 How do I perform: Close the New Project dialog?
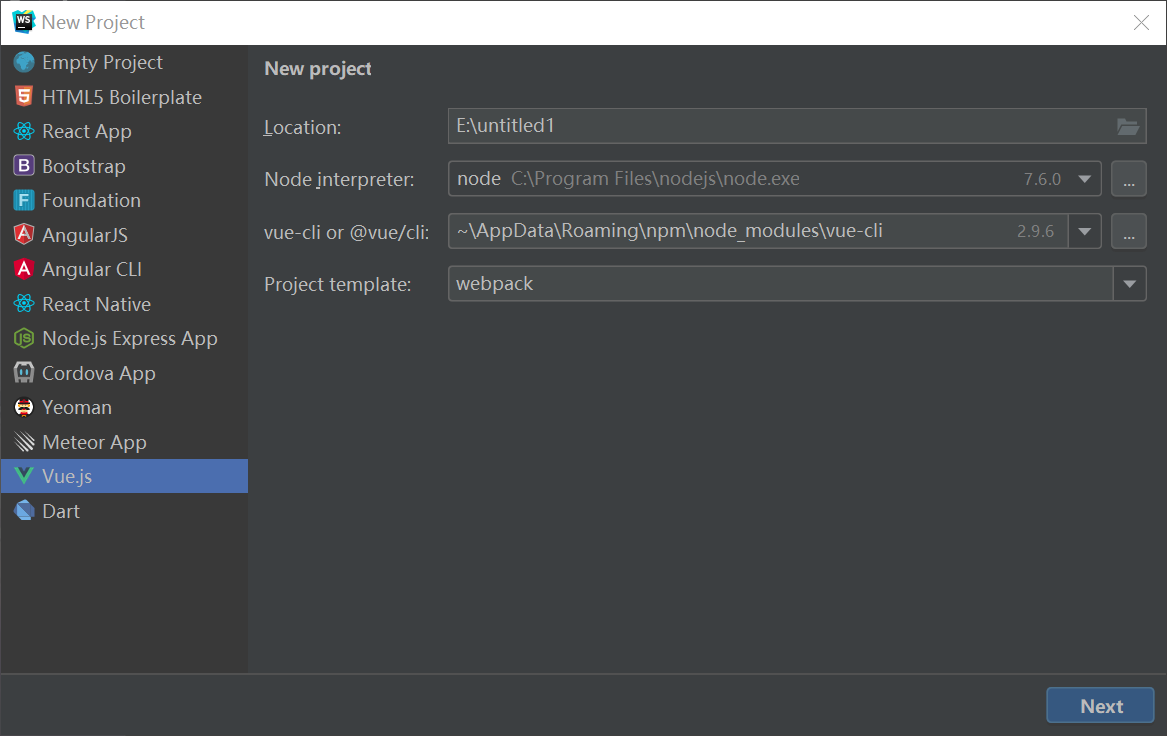point(1141,22)
